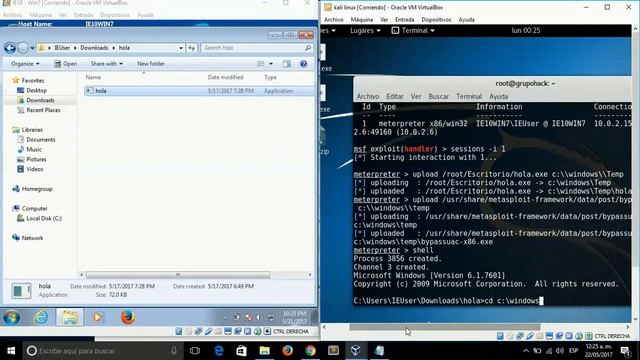
Task: Launch Internet Explorer from Win7 taskbar
Action: click(x=41, y=317)
